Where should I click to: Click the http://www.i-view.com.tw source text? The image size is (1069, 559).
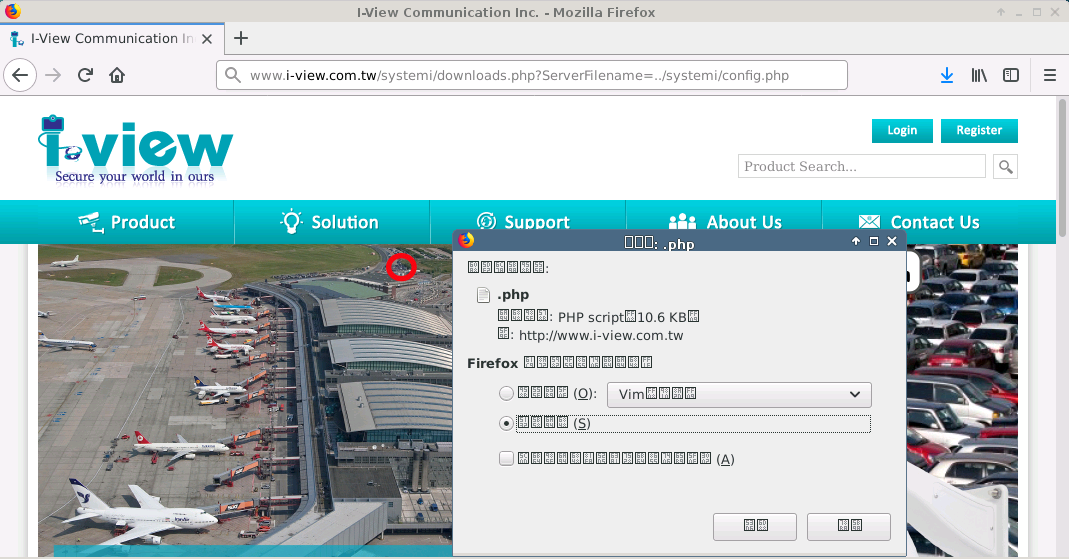601,335
